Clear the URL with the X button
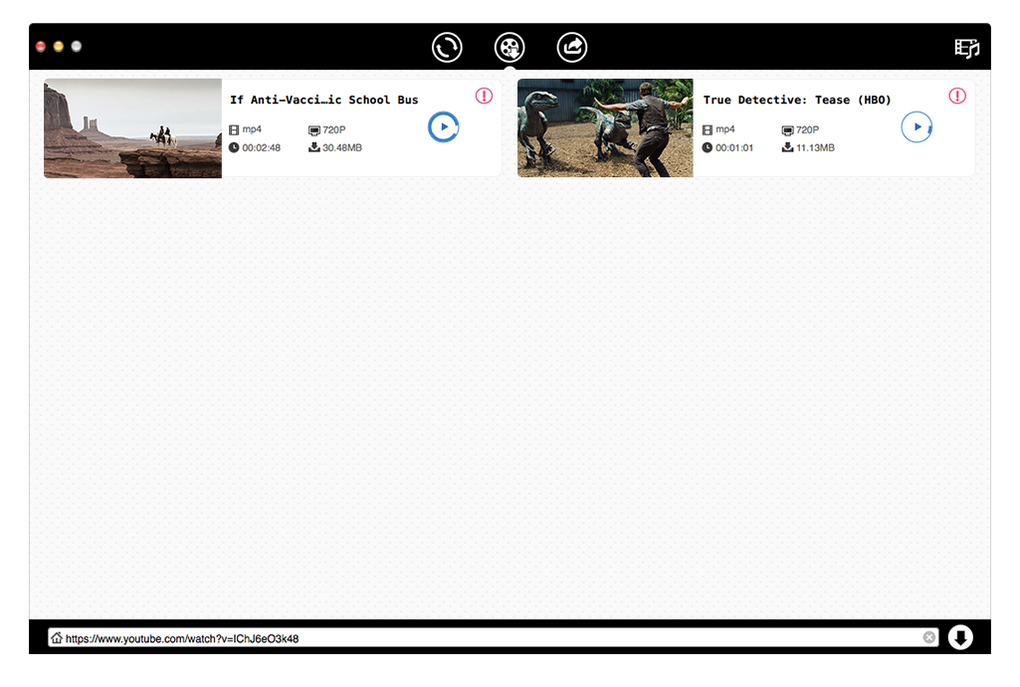Screen dimensions: 1020x687 (x=929, y=638)
